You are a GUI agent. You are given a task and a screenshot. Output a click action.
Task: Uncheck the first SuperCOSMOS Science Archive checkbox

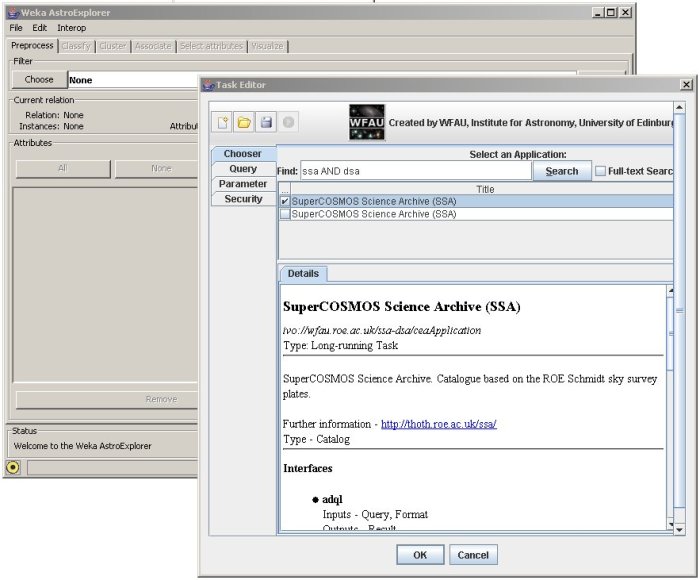point(285,201)
